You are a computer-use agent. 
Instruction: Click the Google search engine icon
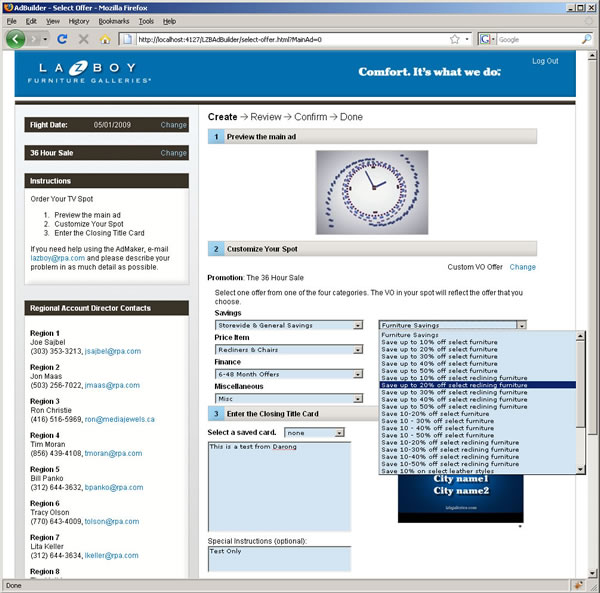(x=487, y=39)
